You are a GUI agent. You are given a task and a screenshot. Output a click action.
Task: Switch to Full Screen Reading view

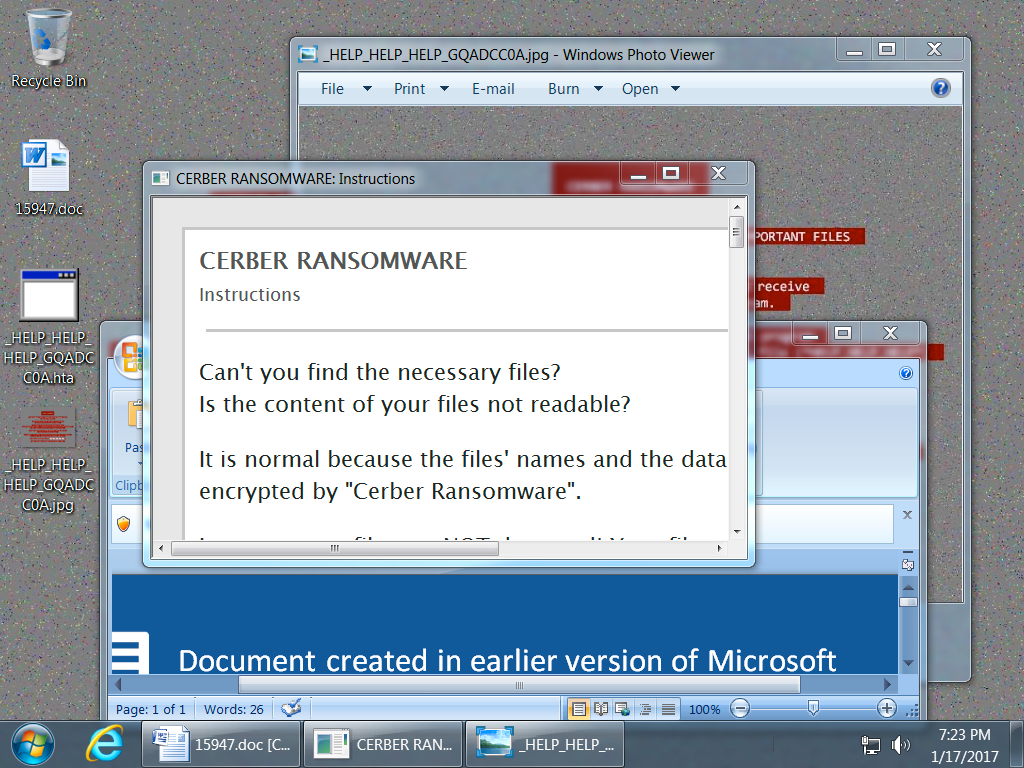coord(601,709)
